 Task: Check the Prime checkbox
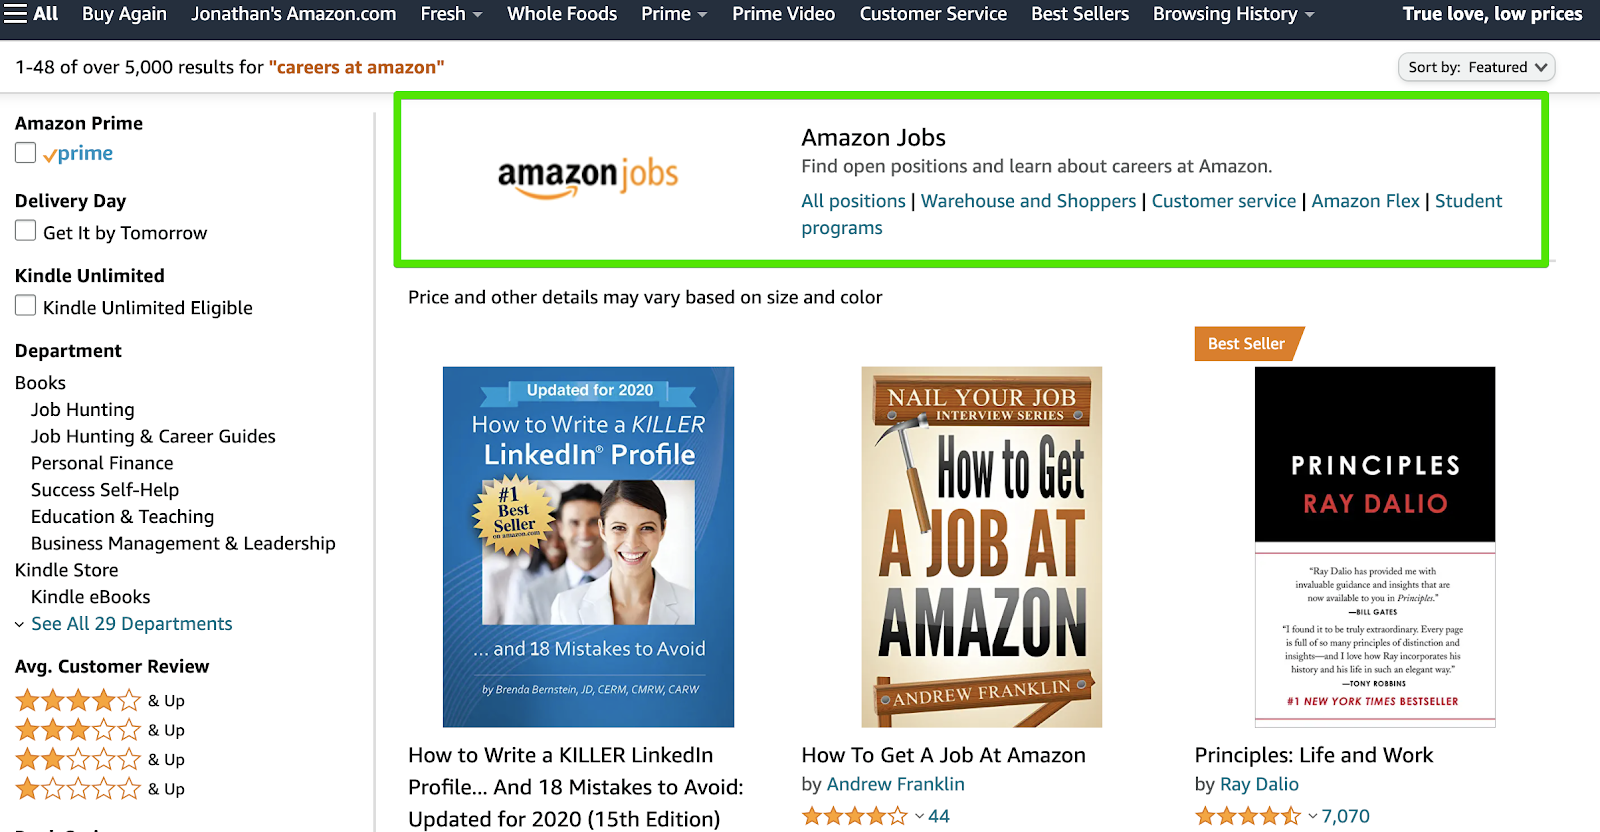(x=26, y=153)
